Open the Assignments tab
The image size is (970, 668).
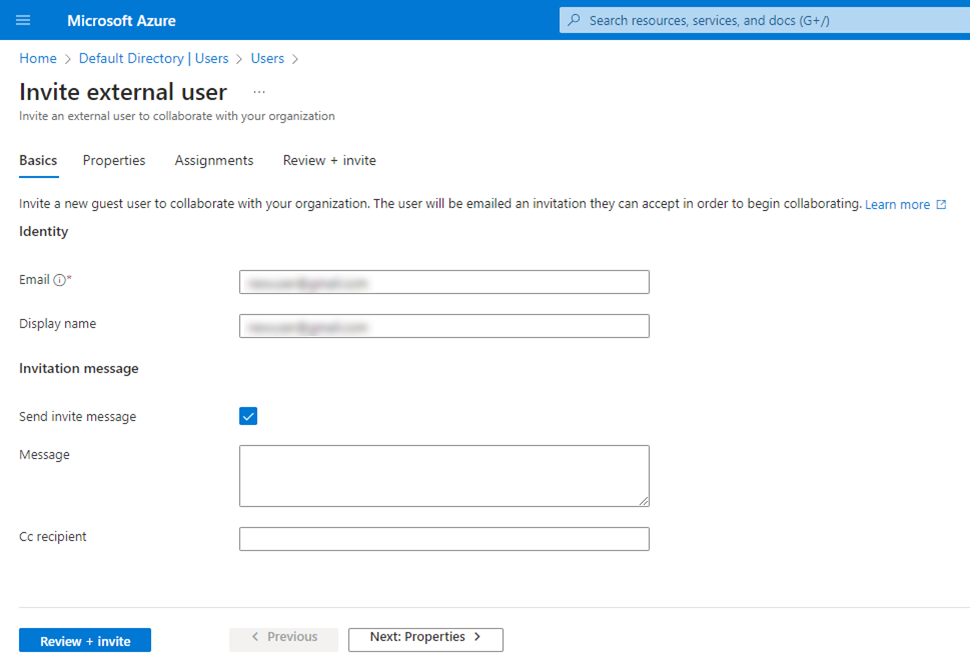[213, 160]
